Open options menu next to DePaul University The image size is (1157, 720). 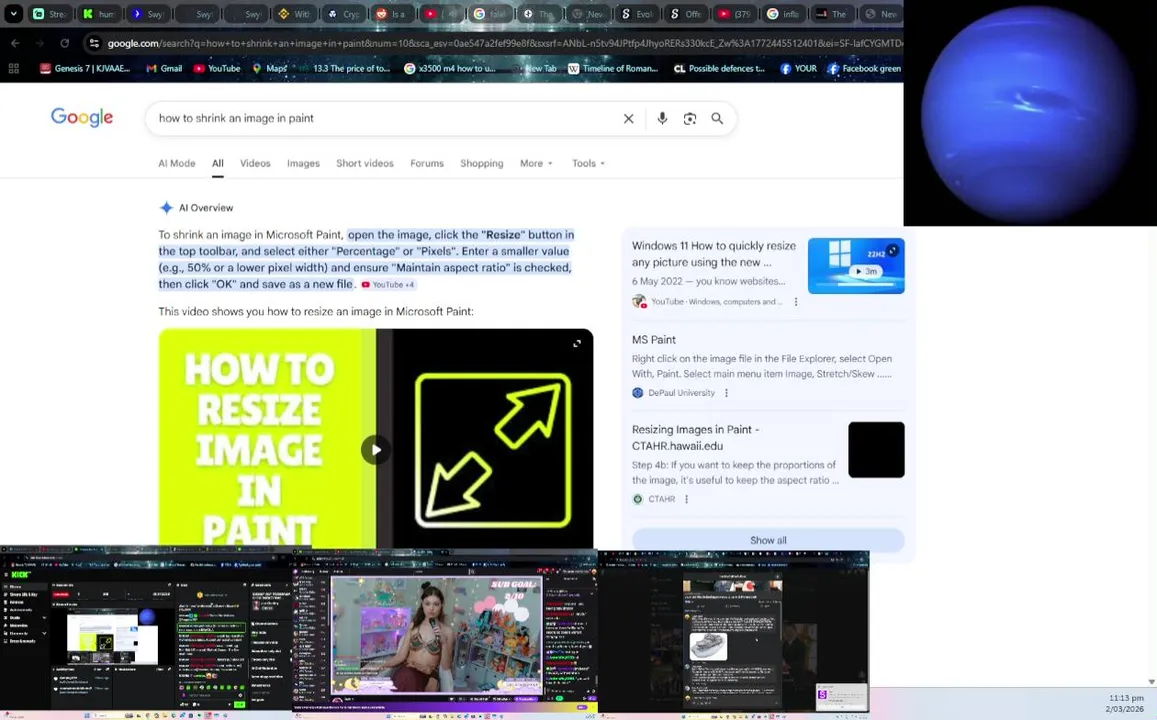coord(726,393)
